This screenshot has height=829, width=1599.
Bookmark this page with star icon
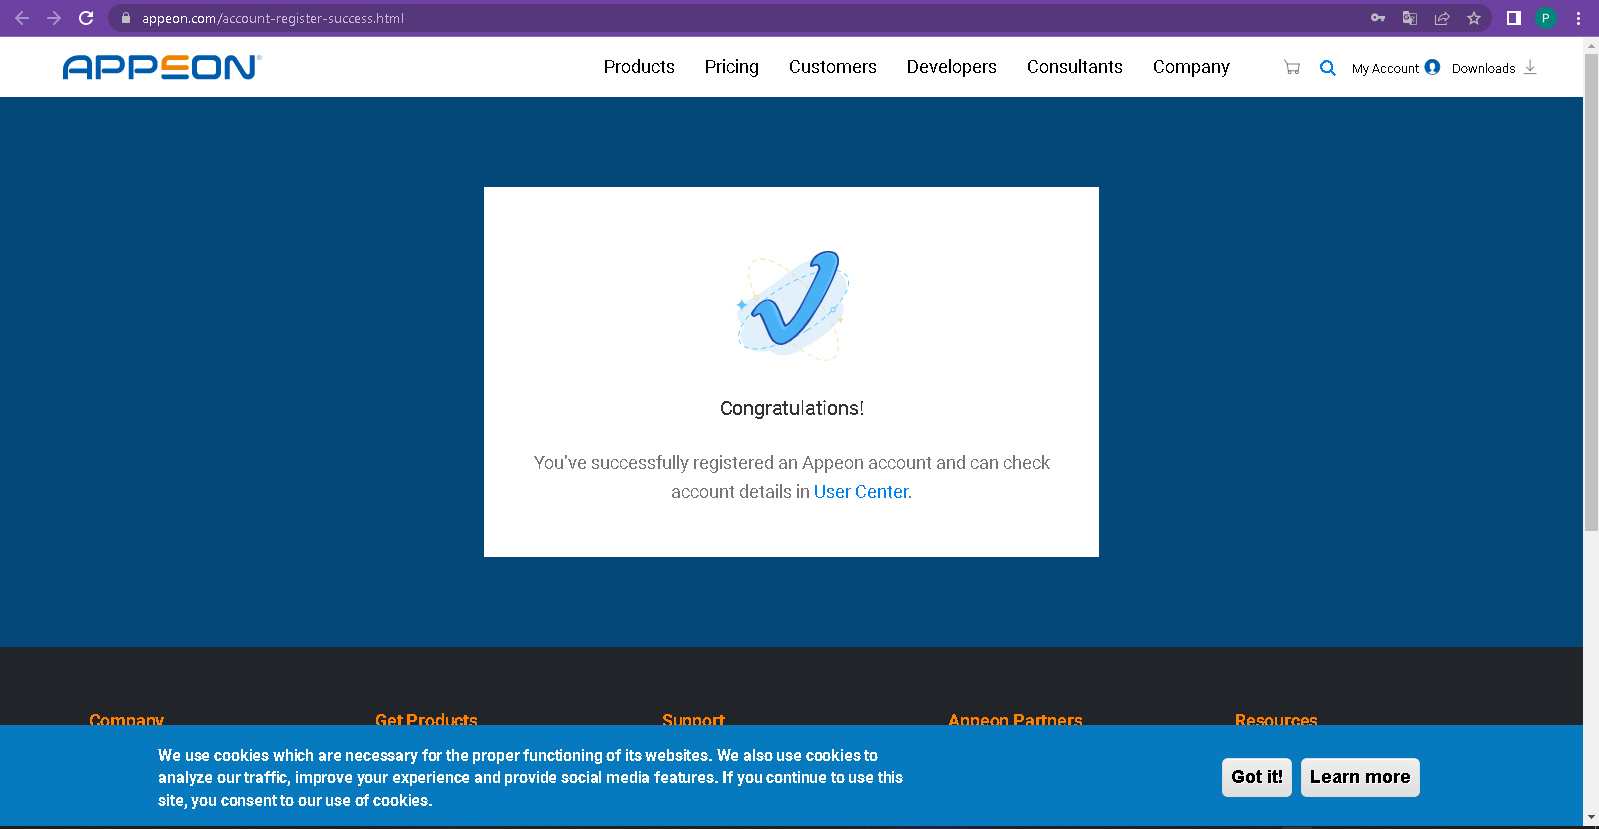click(1473, 18)
